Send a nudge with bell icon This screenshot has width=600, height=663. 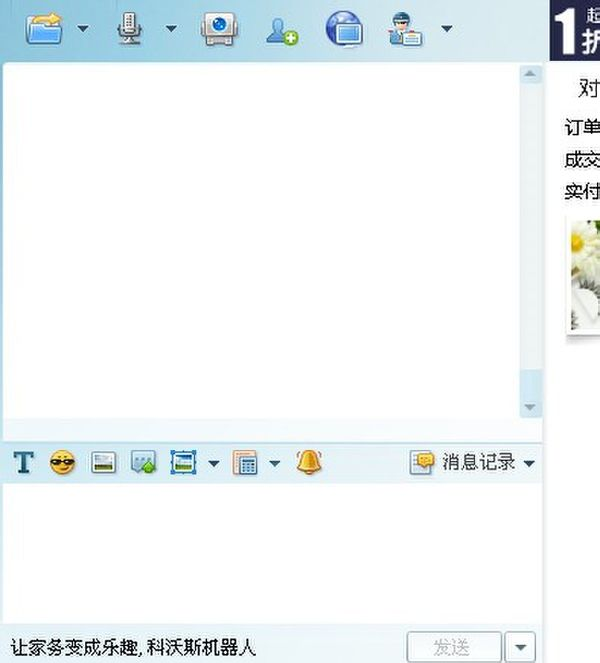(x=309, y=462)
